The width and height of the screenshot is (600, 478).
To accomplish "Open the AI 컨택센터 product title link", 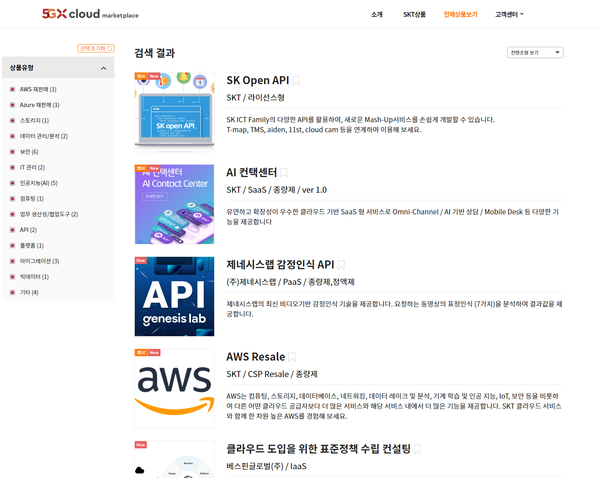I will pyautogui.click(x=251, y=173).
